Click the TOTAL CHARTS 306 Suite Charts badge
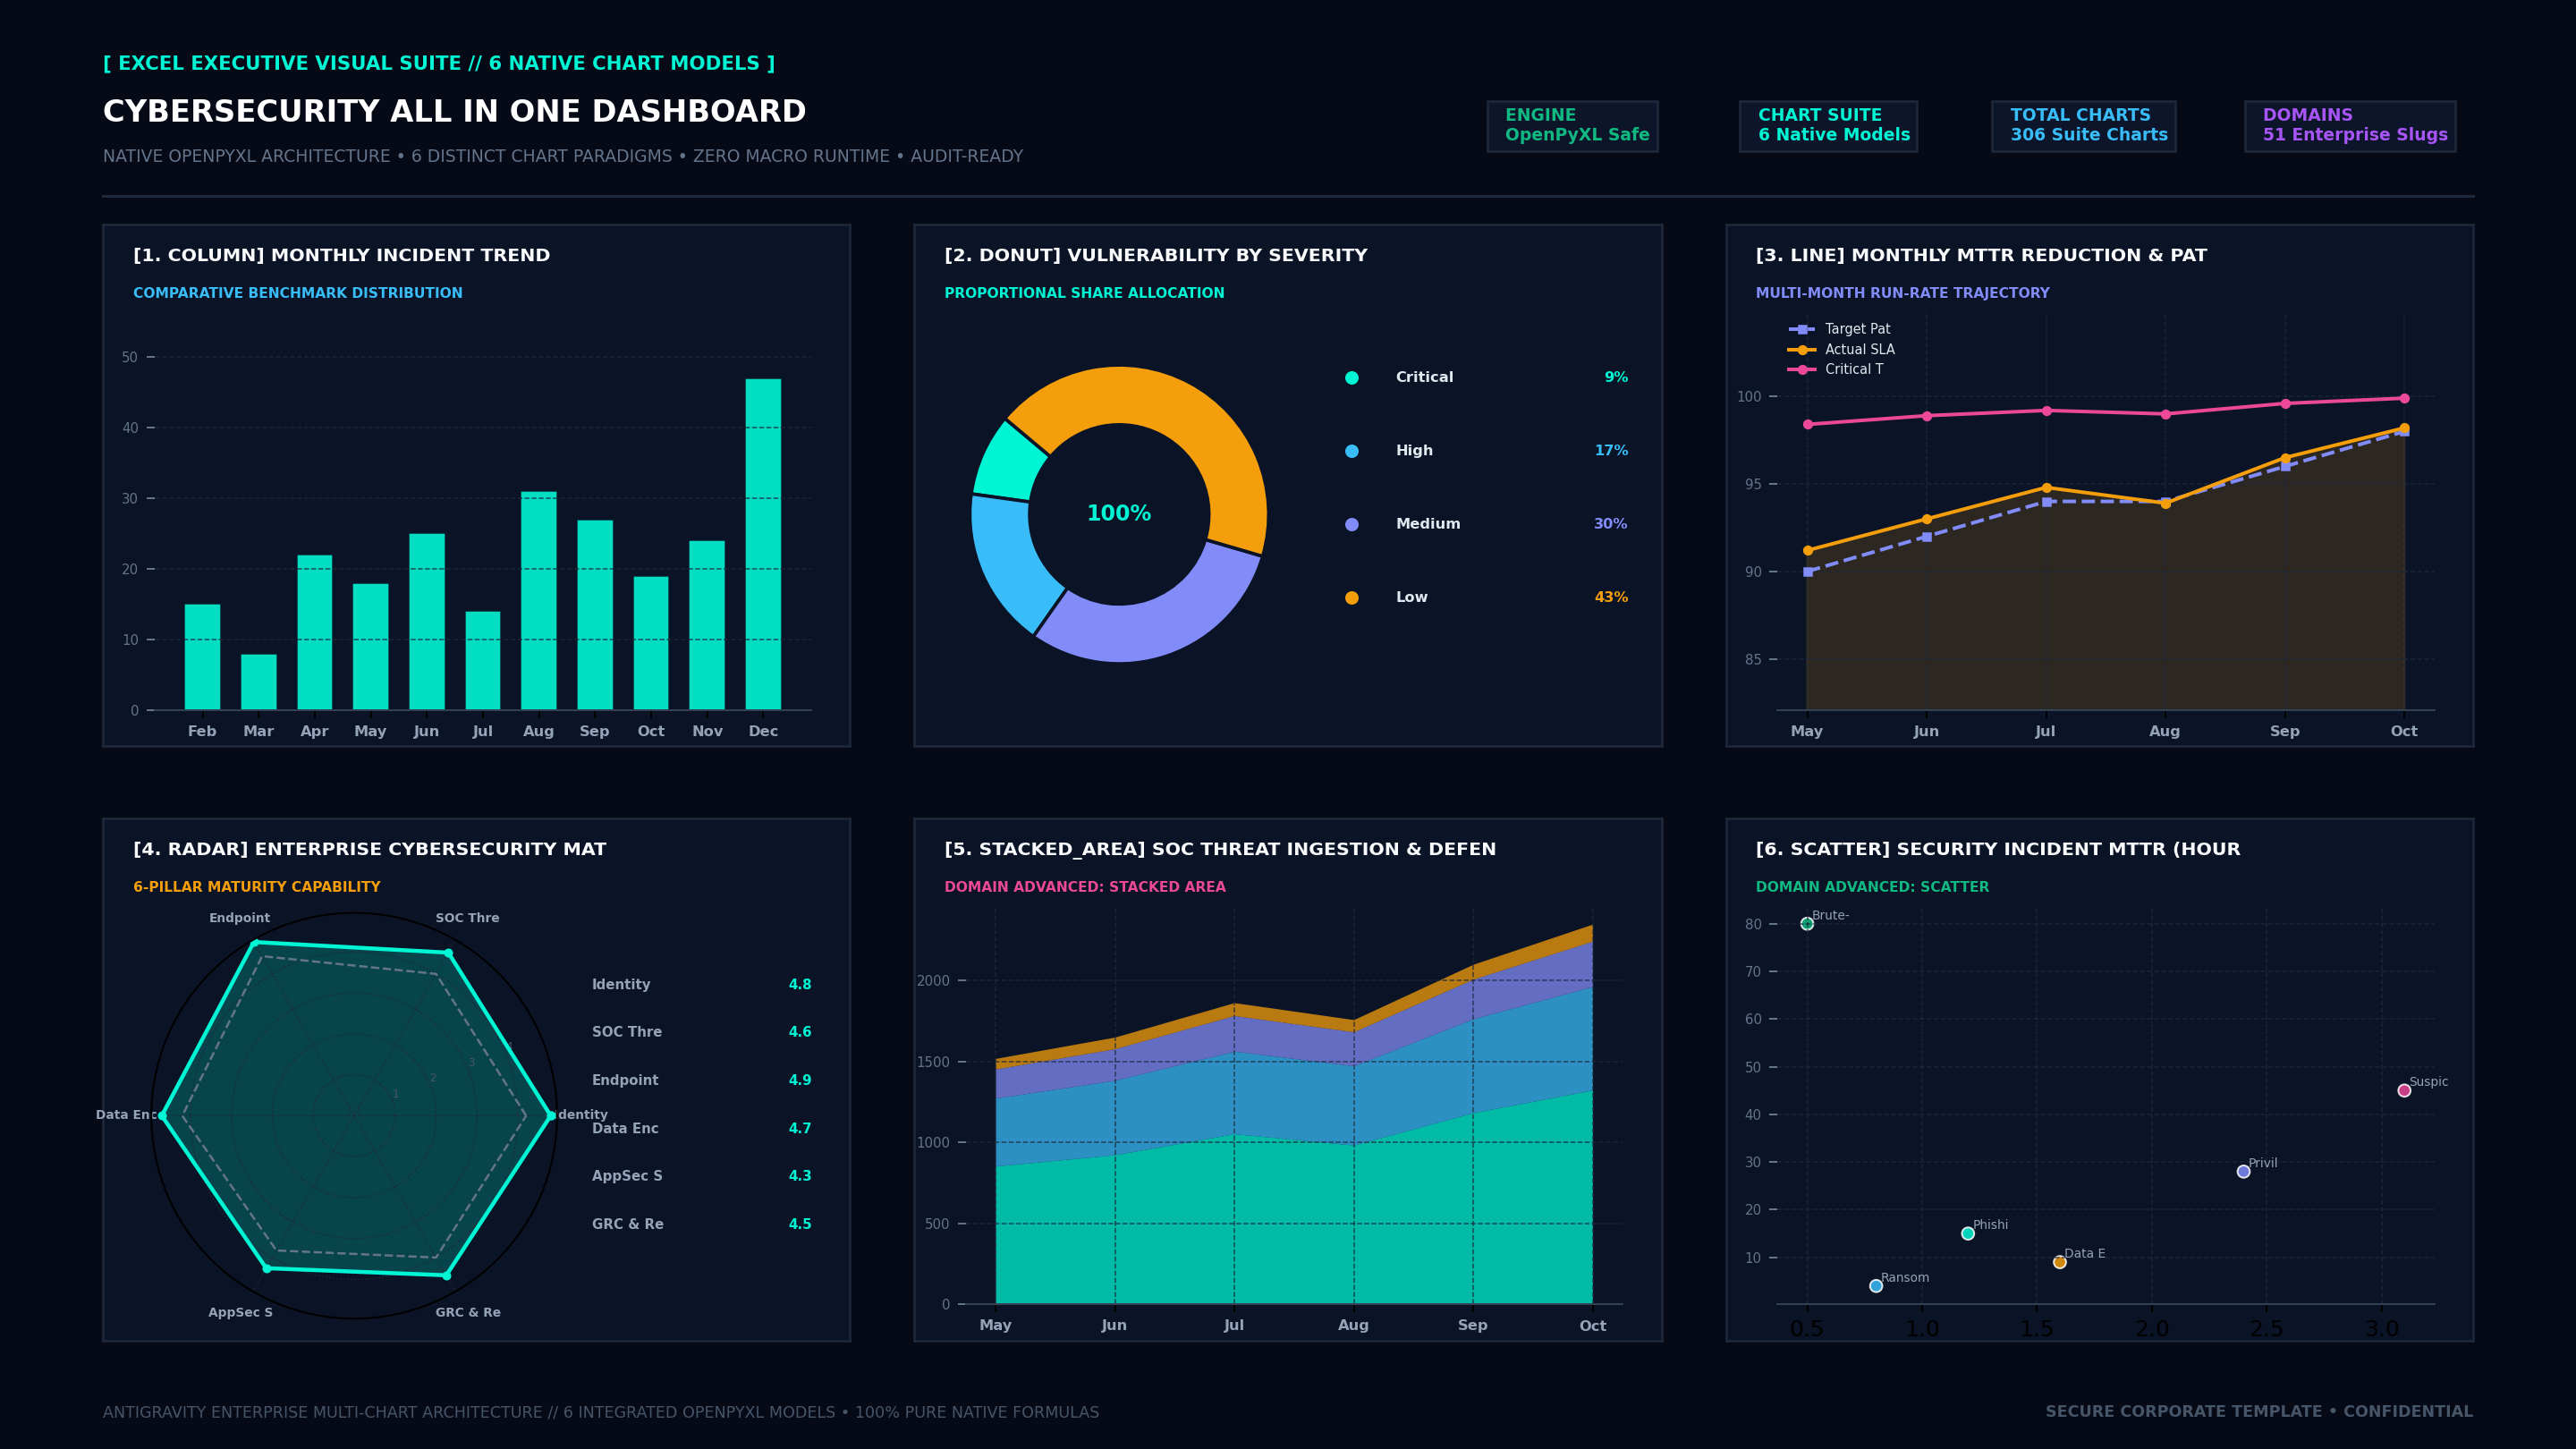 coord(2083,126)
